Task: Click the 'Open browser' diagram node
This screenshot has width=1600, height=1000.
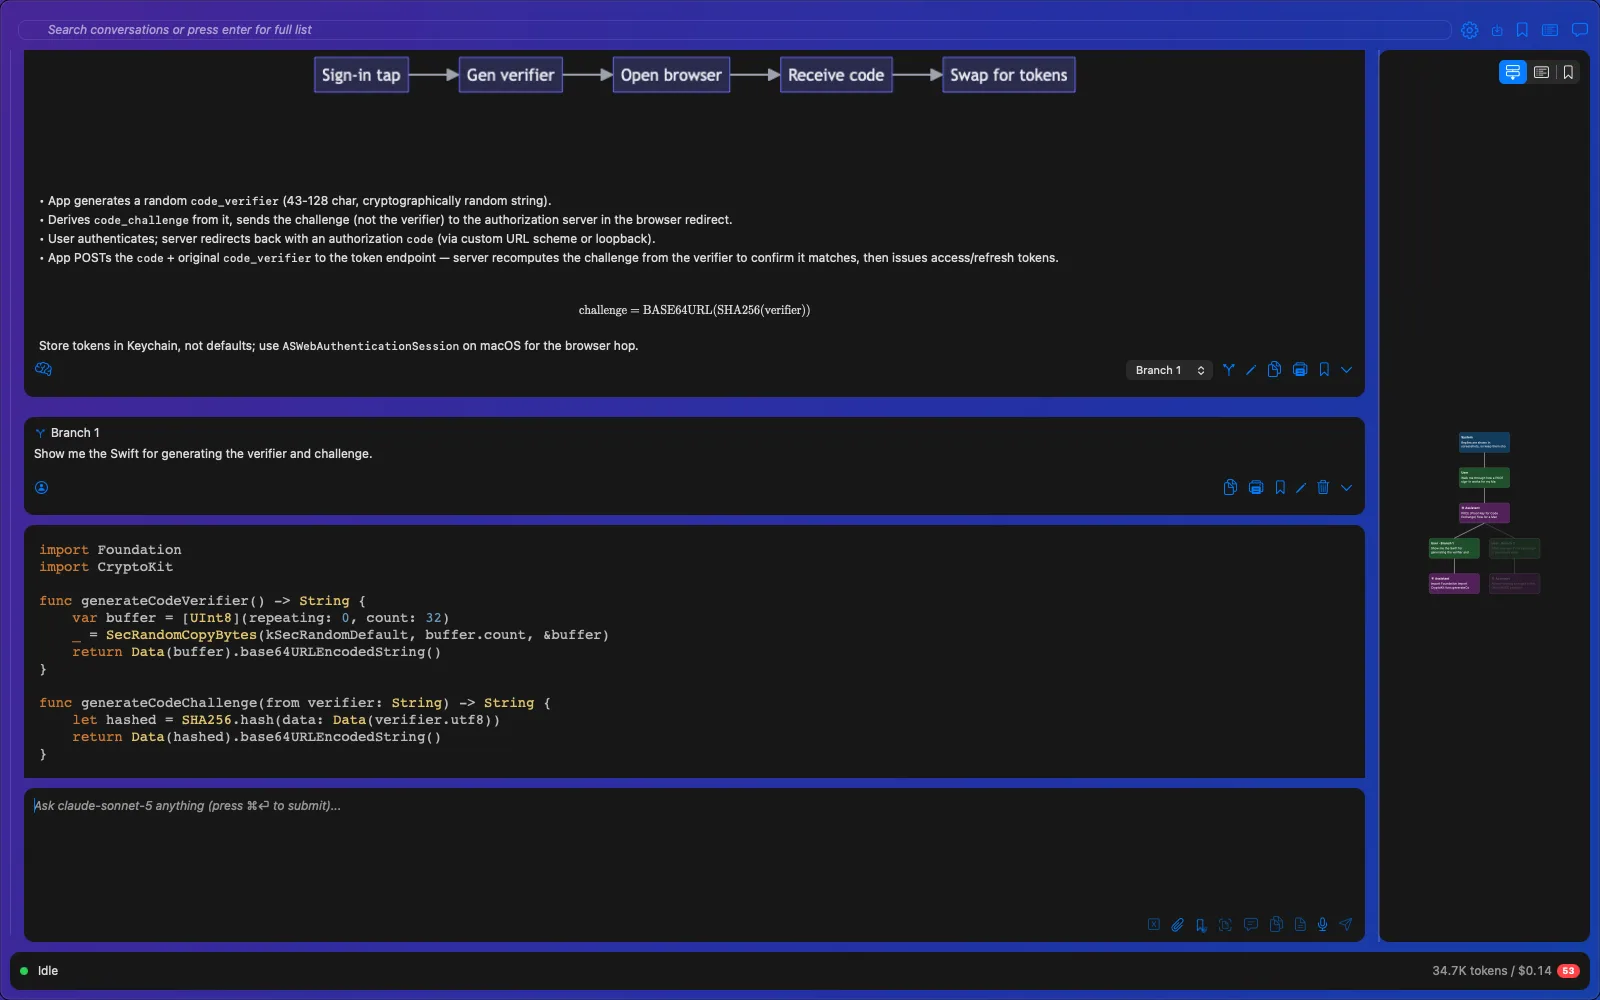Action: click(x=671, y=75)
